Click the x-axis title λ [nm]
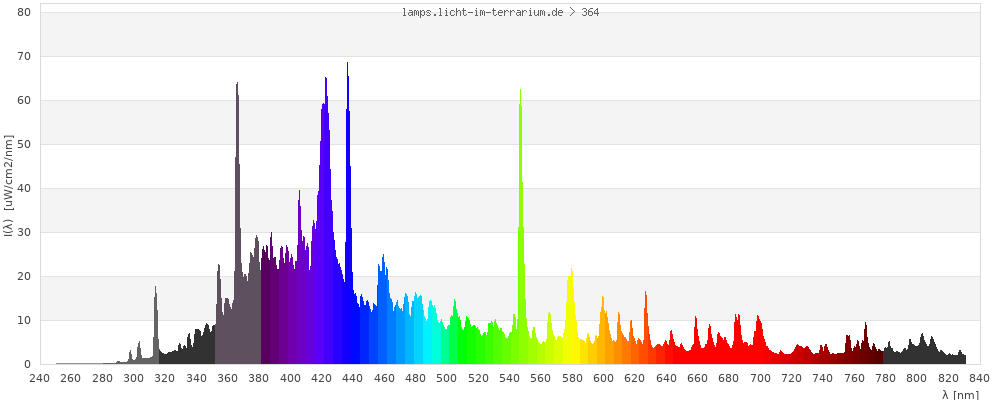This screenshot has height=400, width=1000. pos(960,395)
